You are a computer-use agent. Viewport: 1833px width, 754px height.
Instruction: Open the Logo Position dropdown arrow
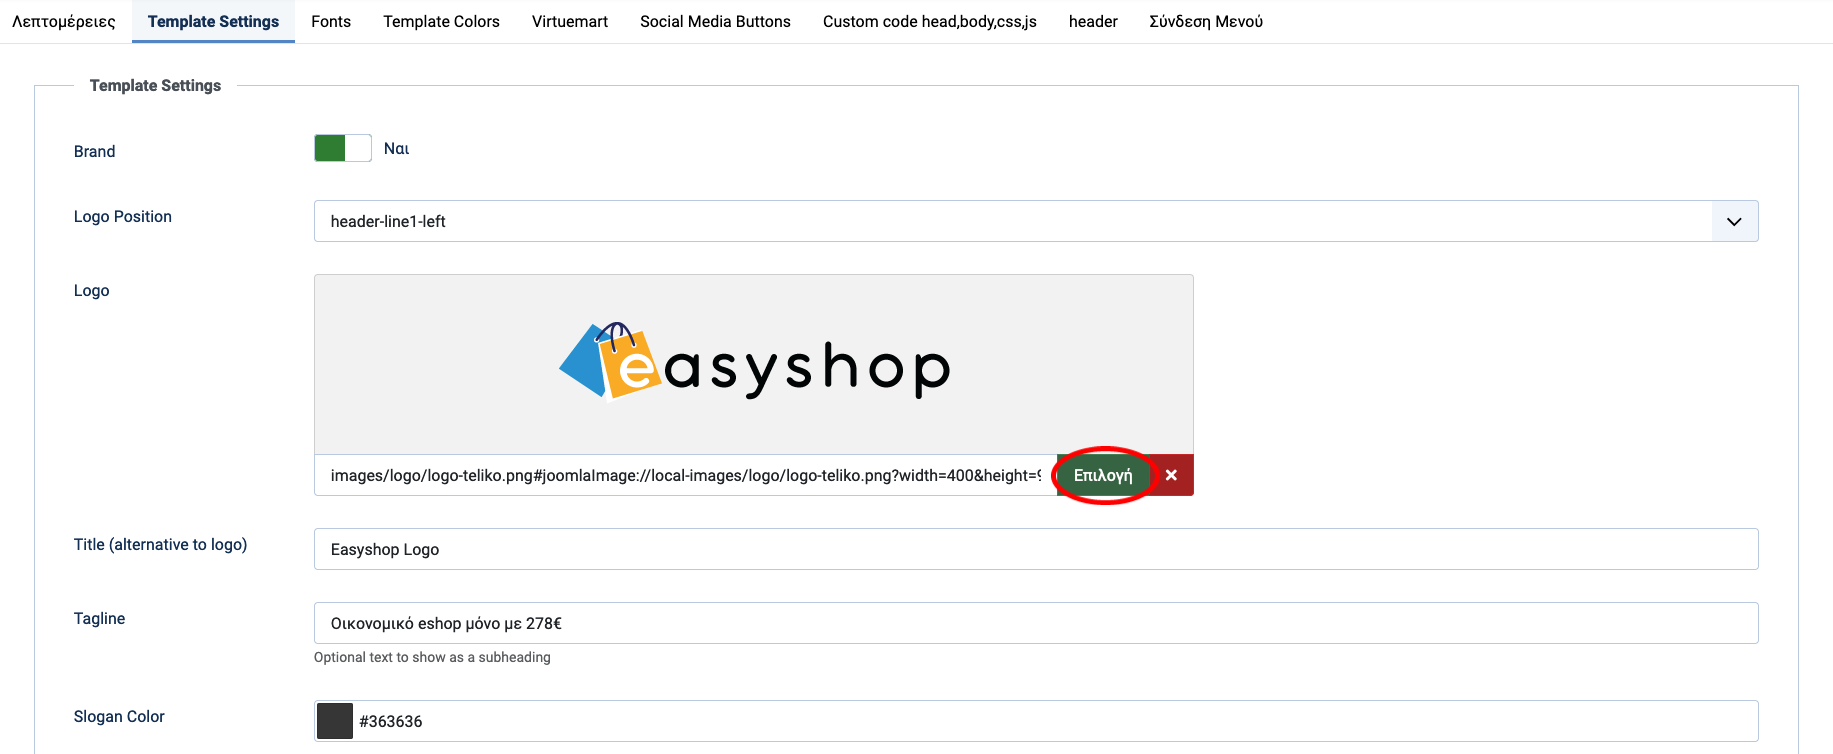pos(1734,221)
